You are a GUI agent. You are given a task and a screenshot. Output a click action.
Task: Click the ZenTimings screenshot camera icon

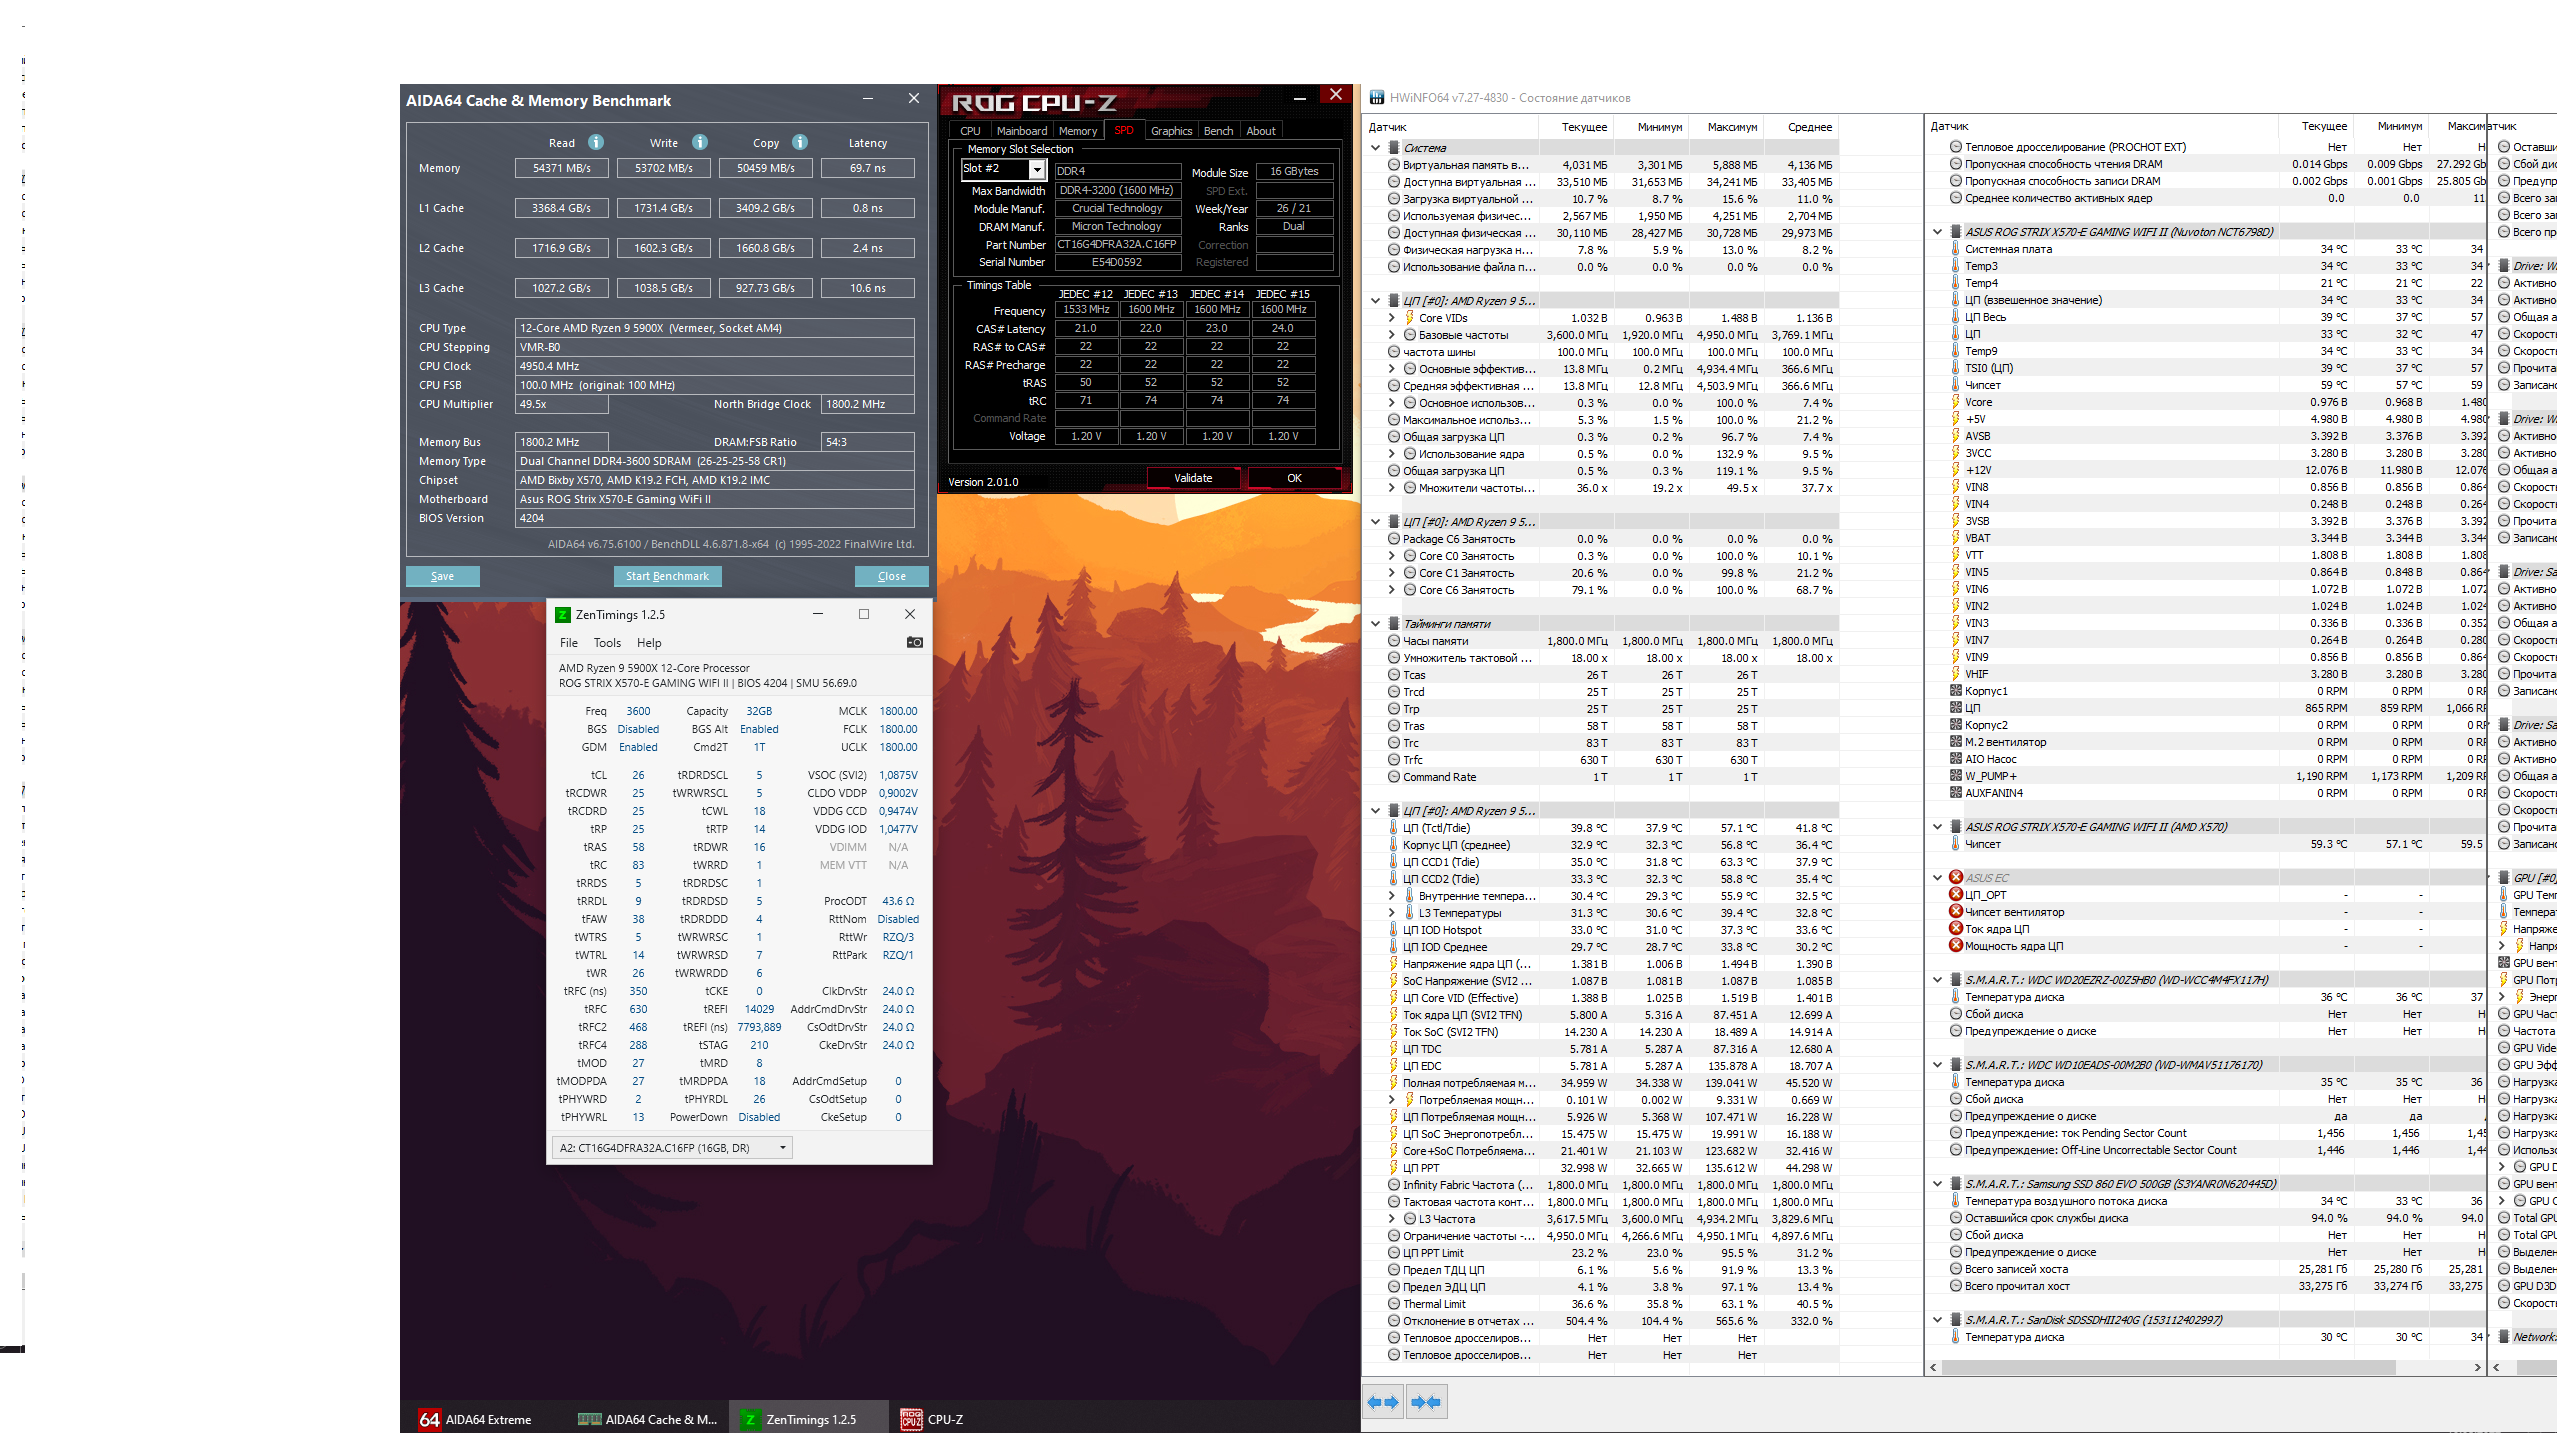coord(914,643)
